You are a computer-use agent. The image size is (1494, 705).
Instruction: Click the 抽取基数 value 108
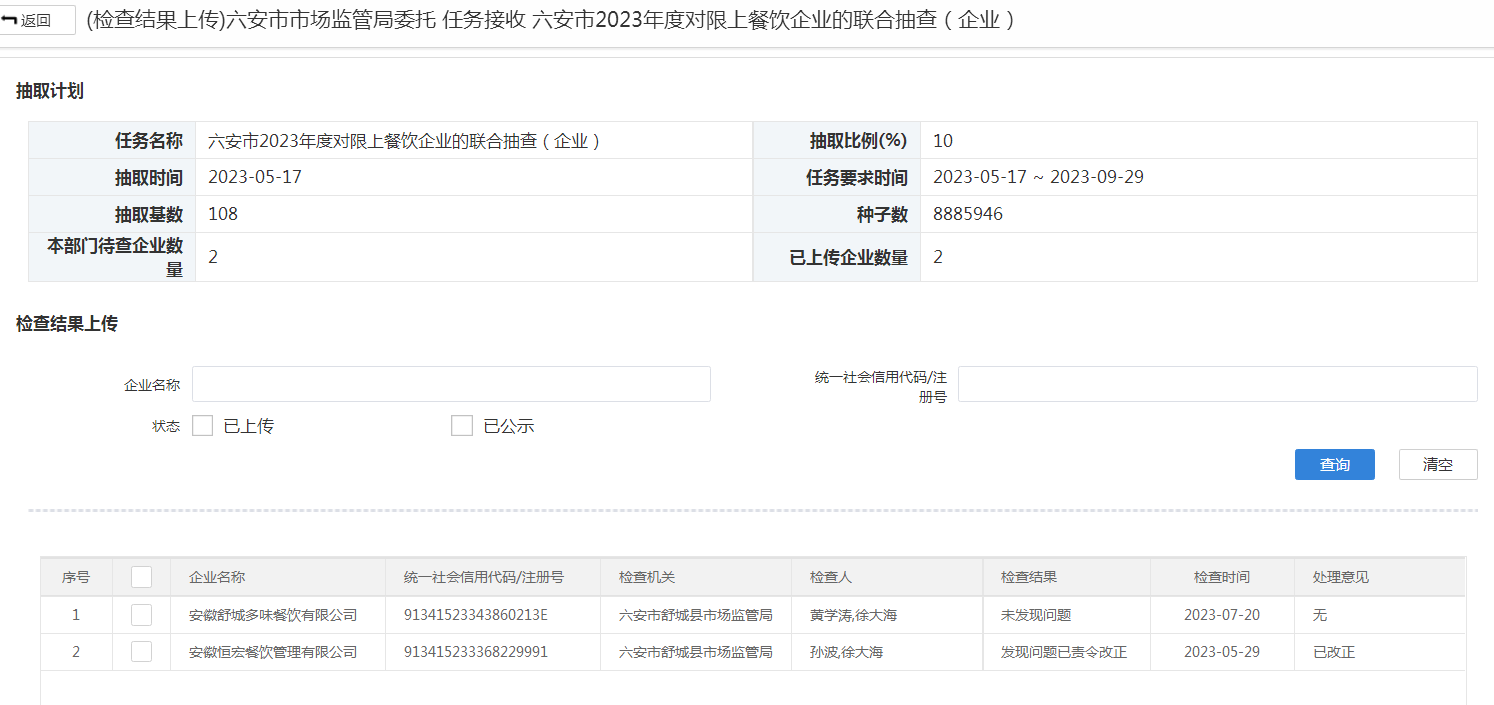point(223,214)
